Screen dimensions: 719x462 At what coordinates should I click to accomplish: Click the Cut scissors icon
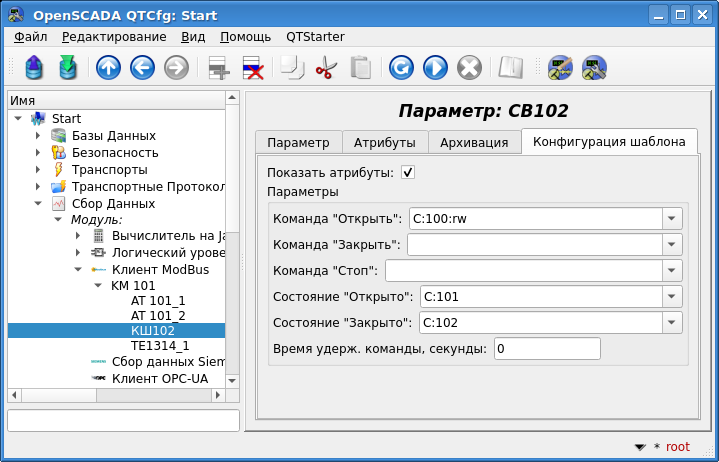pyautogui.click(x=326, y=68)
